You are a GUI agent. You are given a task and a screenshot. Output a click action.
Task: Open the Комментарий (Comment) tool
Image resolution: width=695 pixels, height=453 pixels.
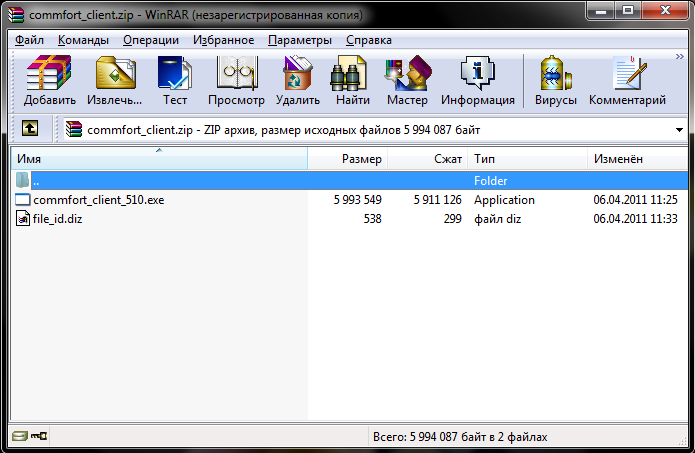tap(629, 73)
